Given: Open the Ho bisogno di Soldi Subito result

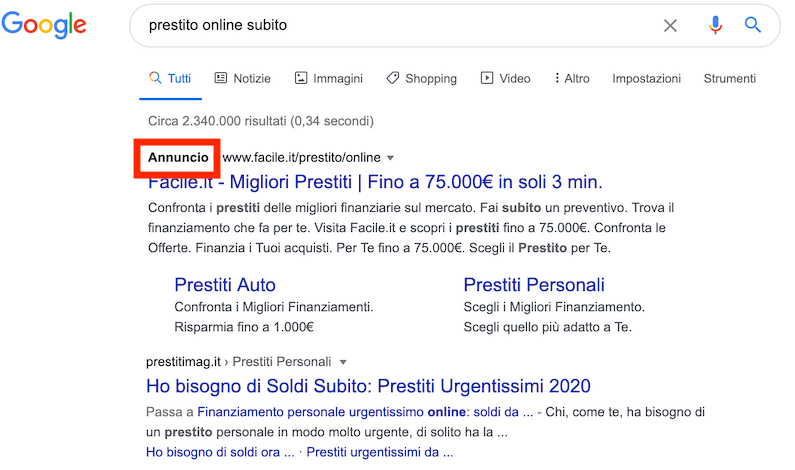Looking at the screenshot, I should coord(368,386).
